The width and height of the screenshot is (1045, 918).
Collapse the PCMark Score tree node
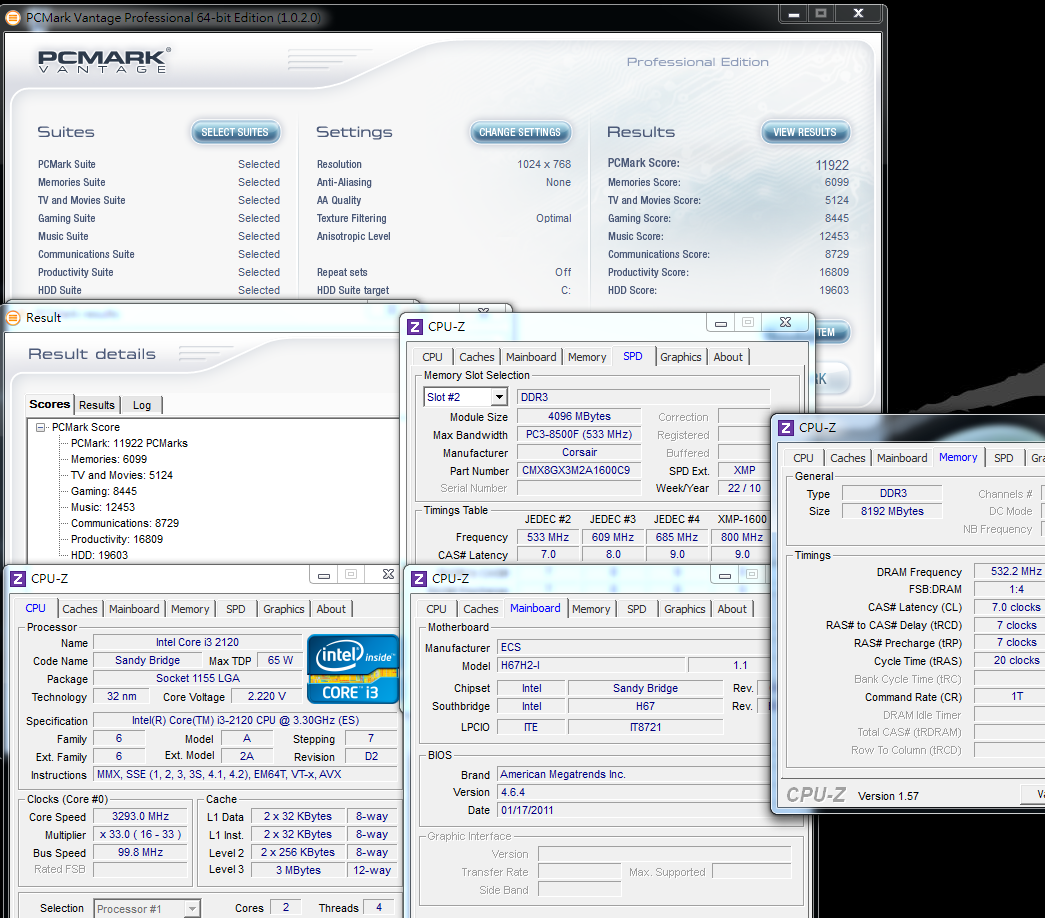pos(41,427)
